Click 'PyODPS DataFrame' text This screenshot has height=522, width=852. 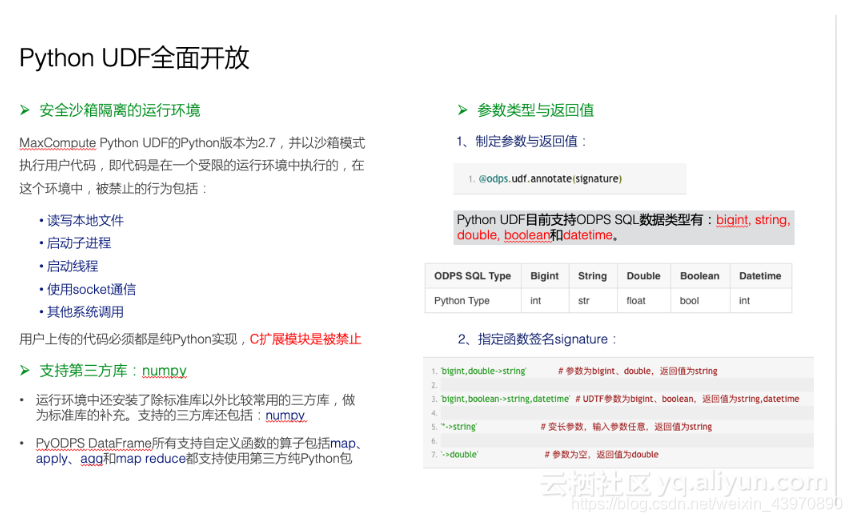point(93,443)
